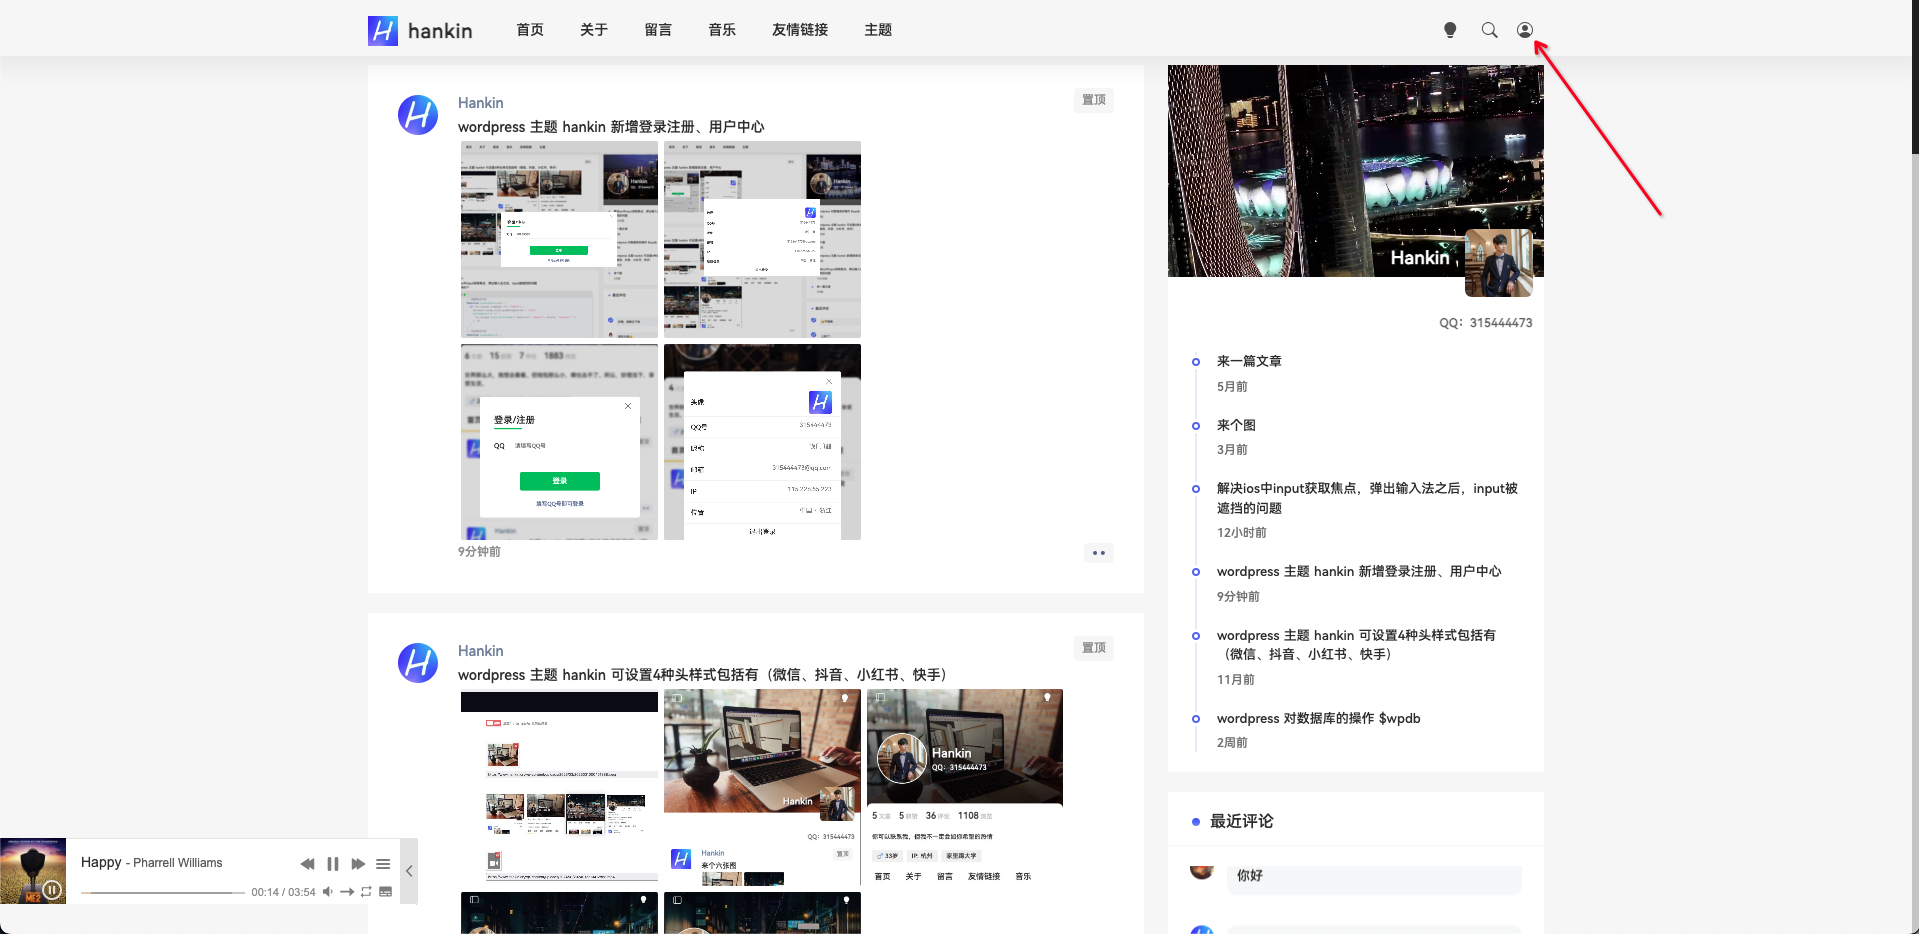Mute the music player volume icon
This screenshot has height=934, width=1919.
click(327, 892)
